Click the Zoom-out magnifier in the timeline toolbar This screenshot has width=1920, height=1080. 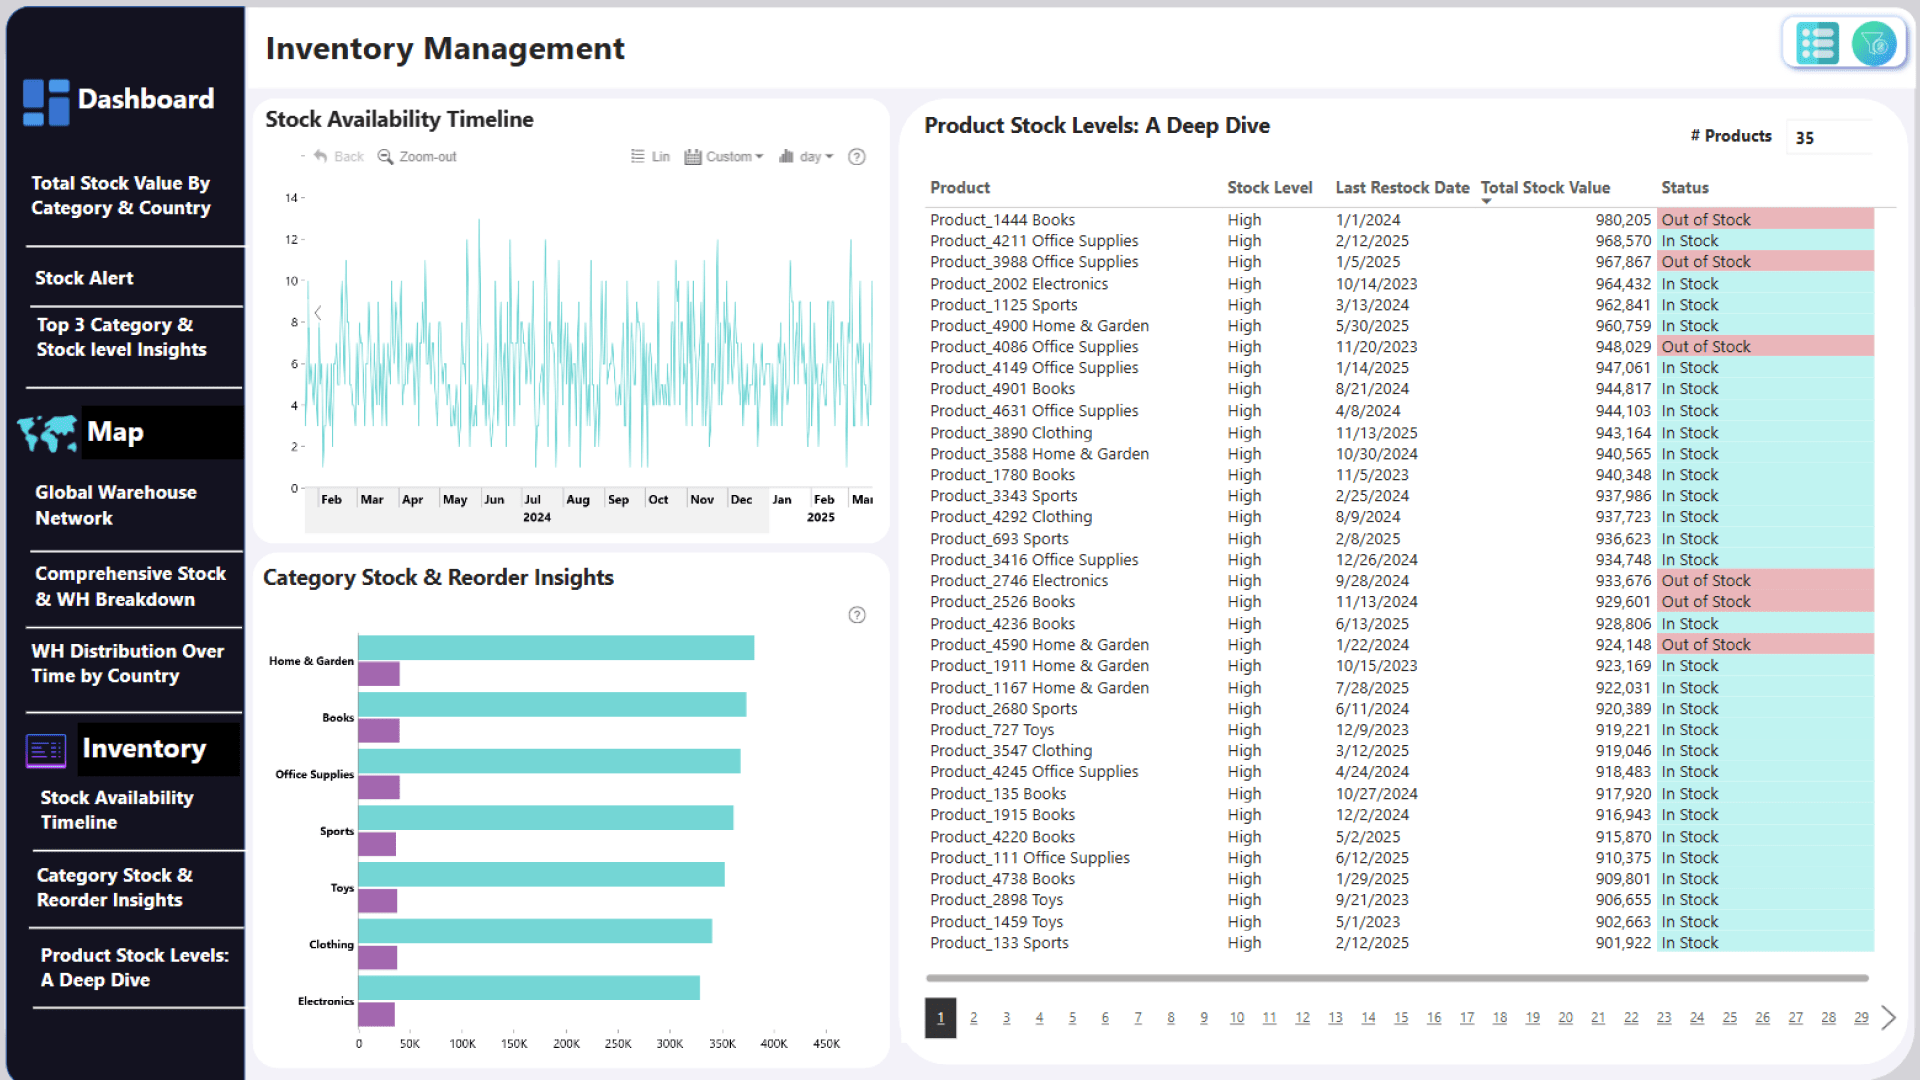385,157
